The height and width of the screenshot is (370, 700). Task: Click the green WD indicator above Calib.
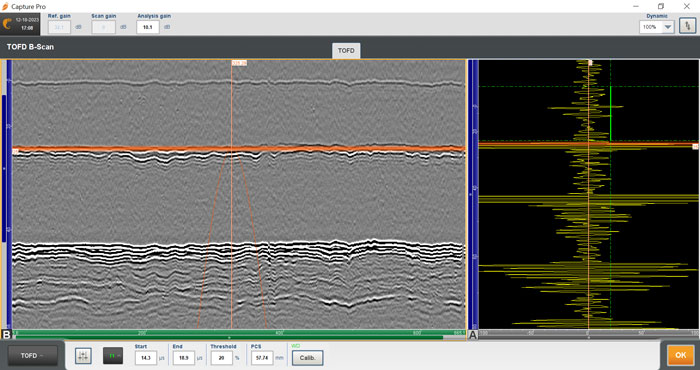coord(296,346)
